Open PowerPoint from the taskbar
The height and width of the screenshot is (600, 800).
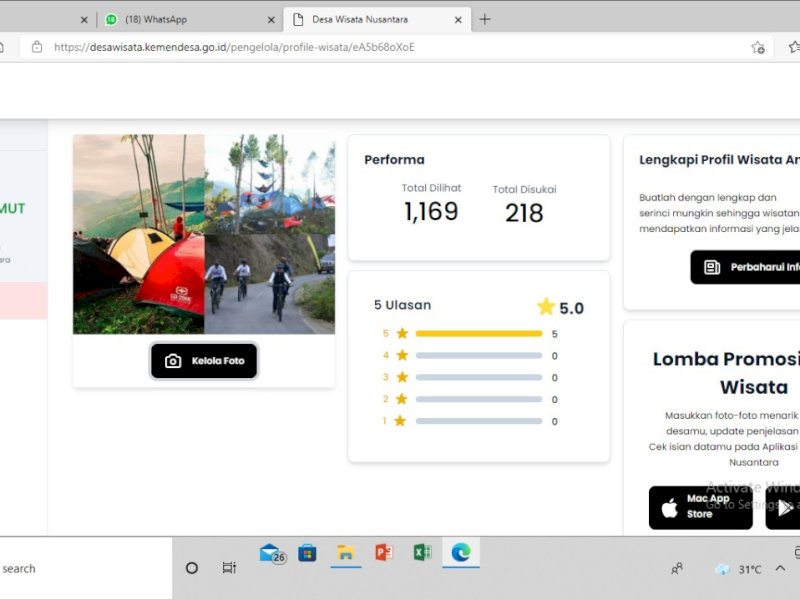pyautogui.click(x=384, y=553)
